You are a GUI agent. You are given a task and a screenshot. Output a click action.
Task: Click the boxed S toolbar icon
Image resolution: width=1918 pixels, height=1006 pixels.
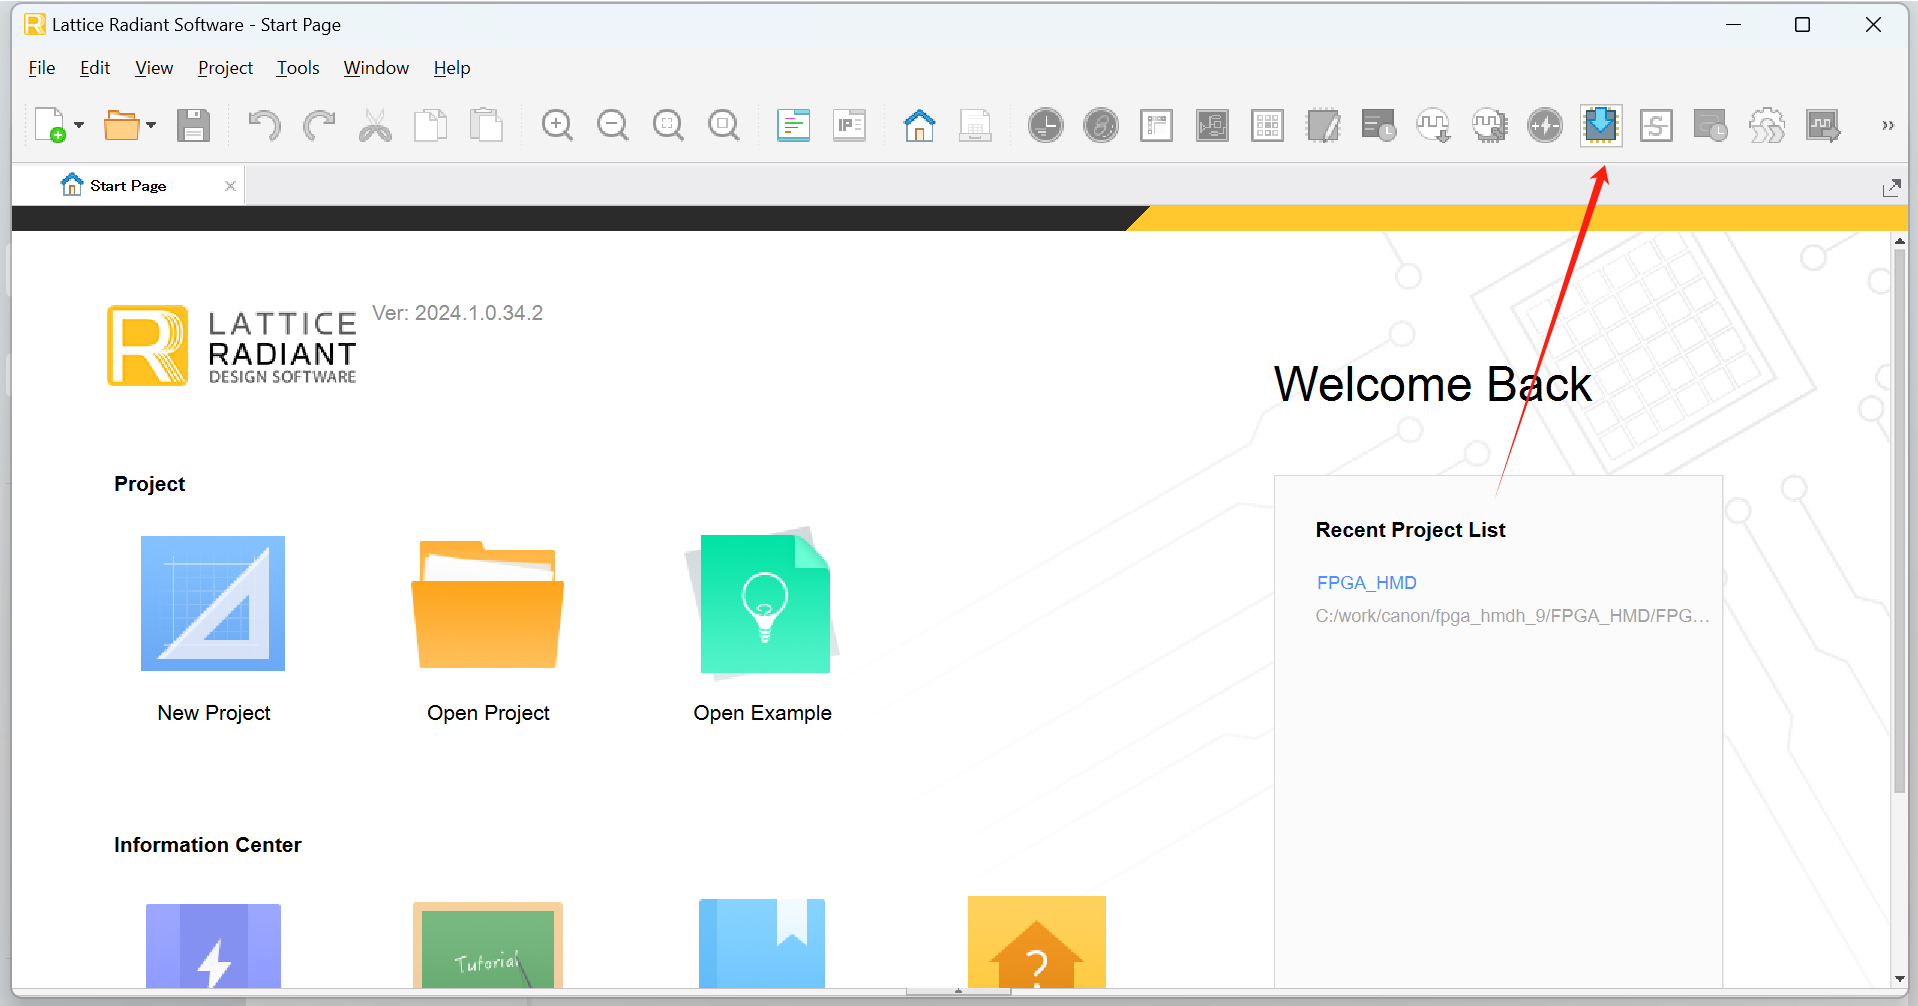(1656, 125)
